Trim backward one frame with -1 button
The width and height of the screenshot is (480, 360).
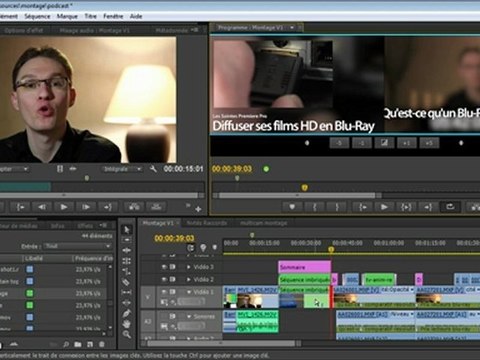362,143
